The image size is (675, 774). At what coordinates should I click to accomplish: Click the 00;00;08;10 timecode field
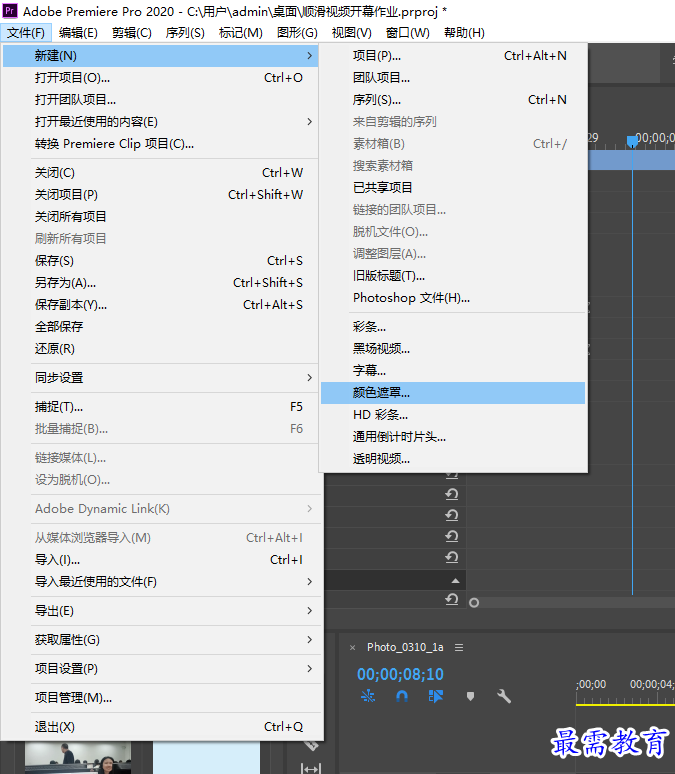pos(400,674)
